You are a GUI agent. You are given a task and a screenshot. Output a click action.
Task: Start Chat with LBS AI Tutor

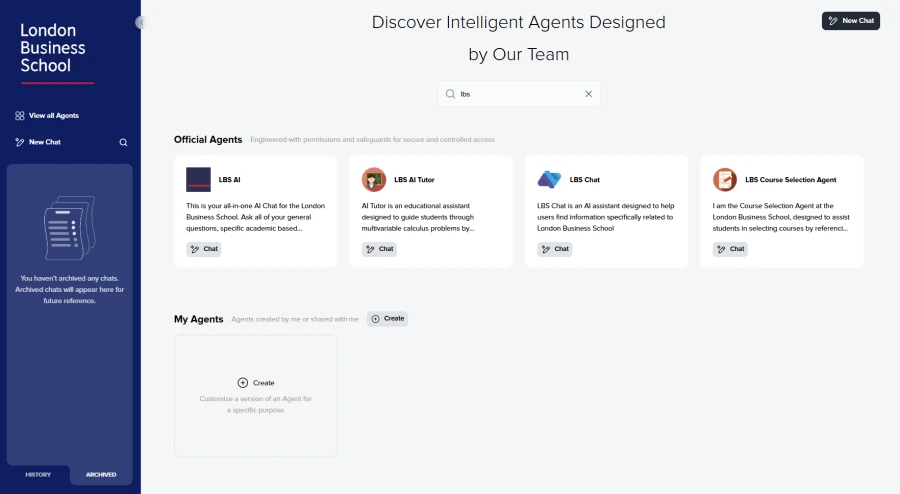(379, 249)
